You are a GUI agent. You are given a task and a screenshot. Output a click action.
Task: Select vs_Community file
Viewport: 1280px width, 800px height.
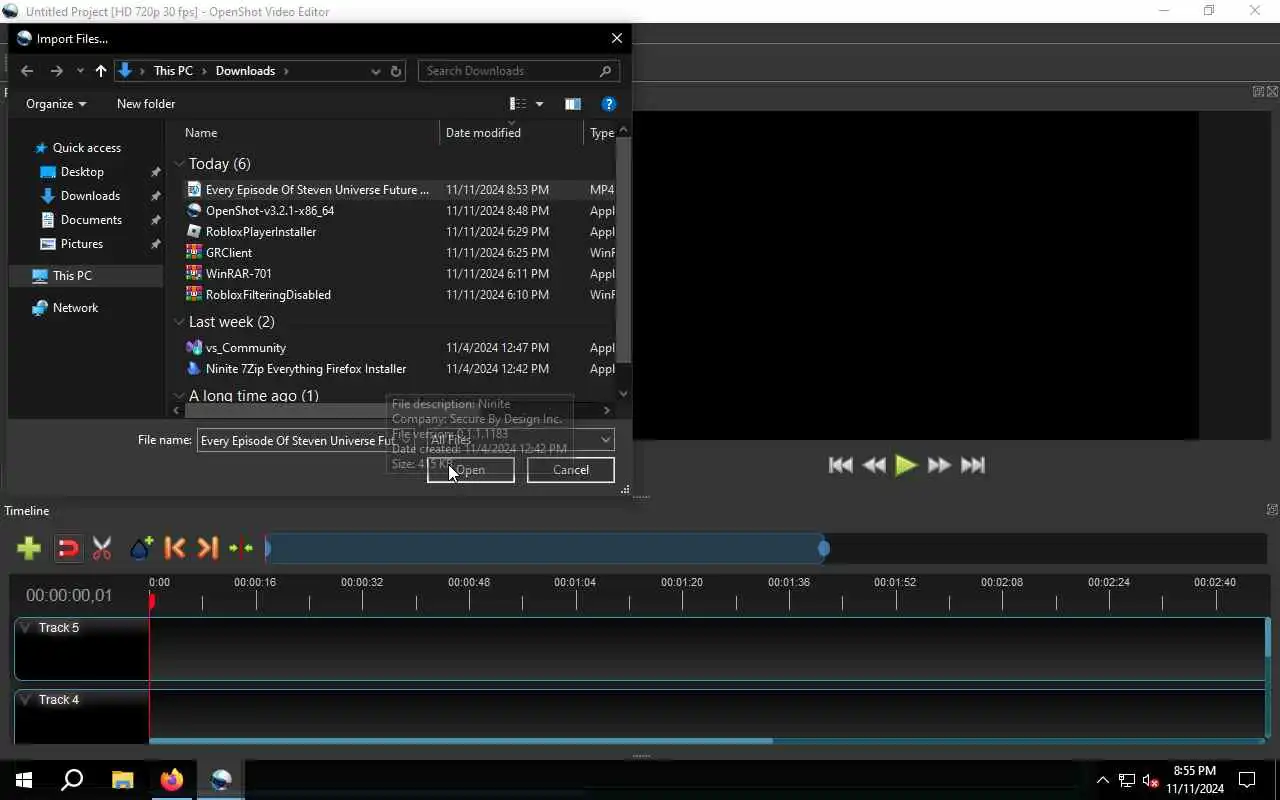[x=246, y=348]
